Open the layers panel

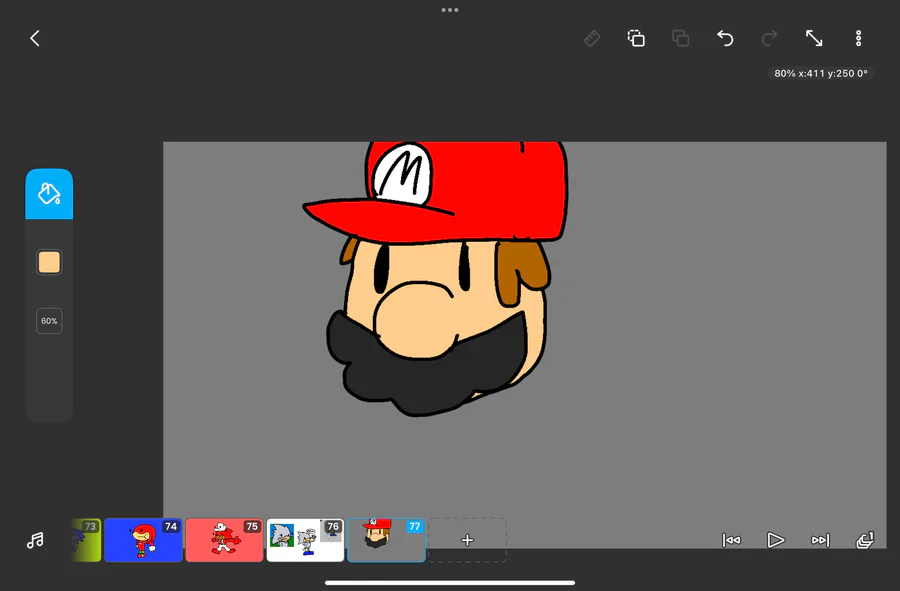click(865, 540)
